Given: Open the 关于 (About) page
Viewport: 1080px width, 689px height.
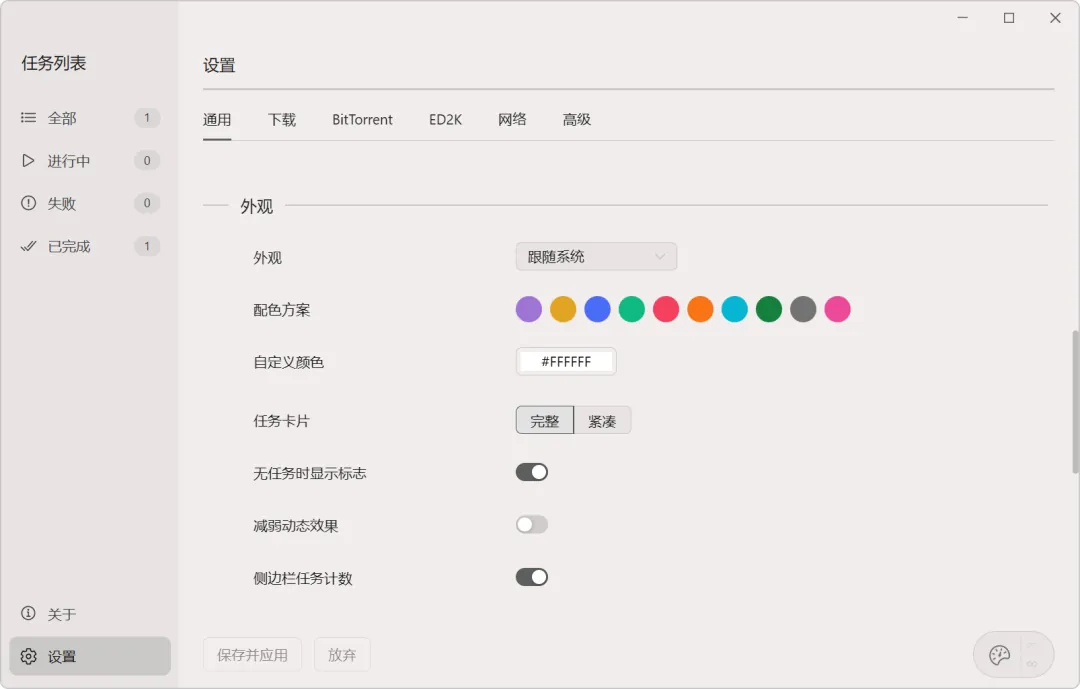Looking at the screenshot, I should (x=90, y=614).
